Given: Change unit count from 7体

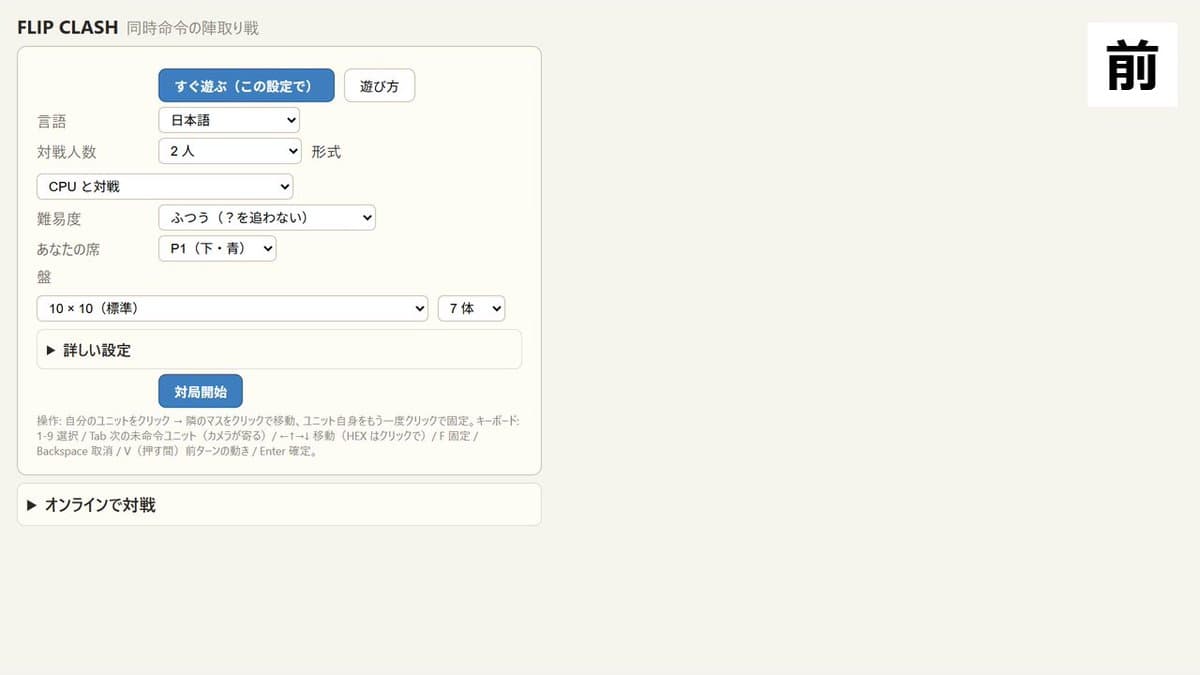Looking at the screenshot, I should 472,308.
